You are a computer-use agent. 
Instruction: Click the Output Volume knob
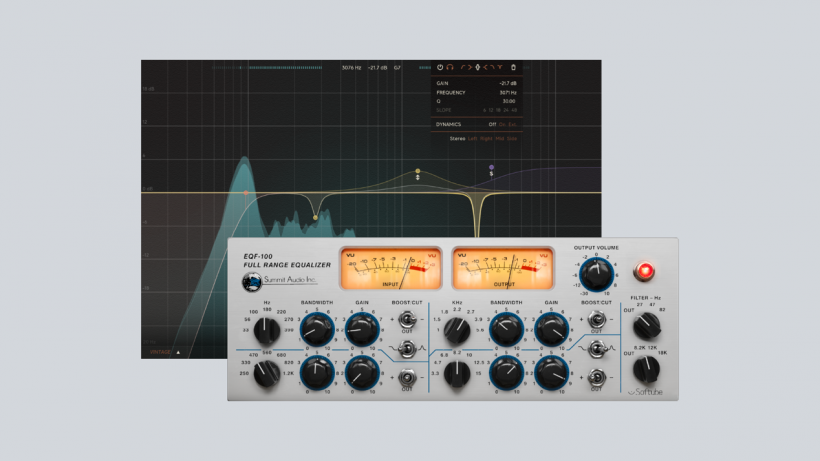click(x=596, y=274)
